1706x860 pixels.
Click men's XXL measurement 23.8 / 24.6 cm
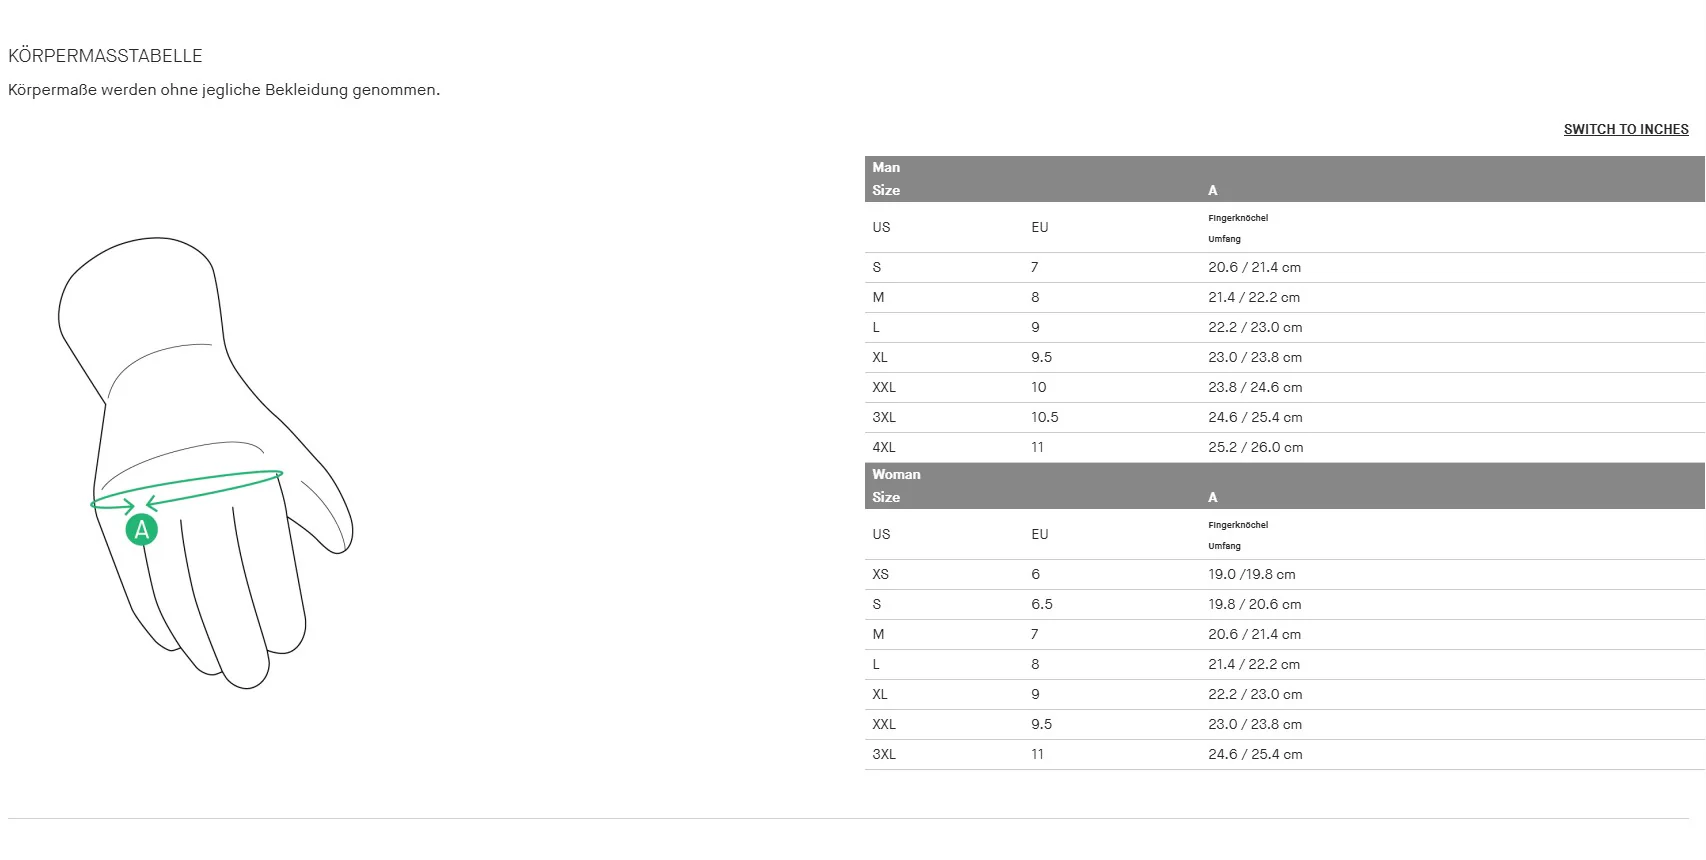pos(1255,387)
